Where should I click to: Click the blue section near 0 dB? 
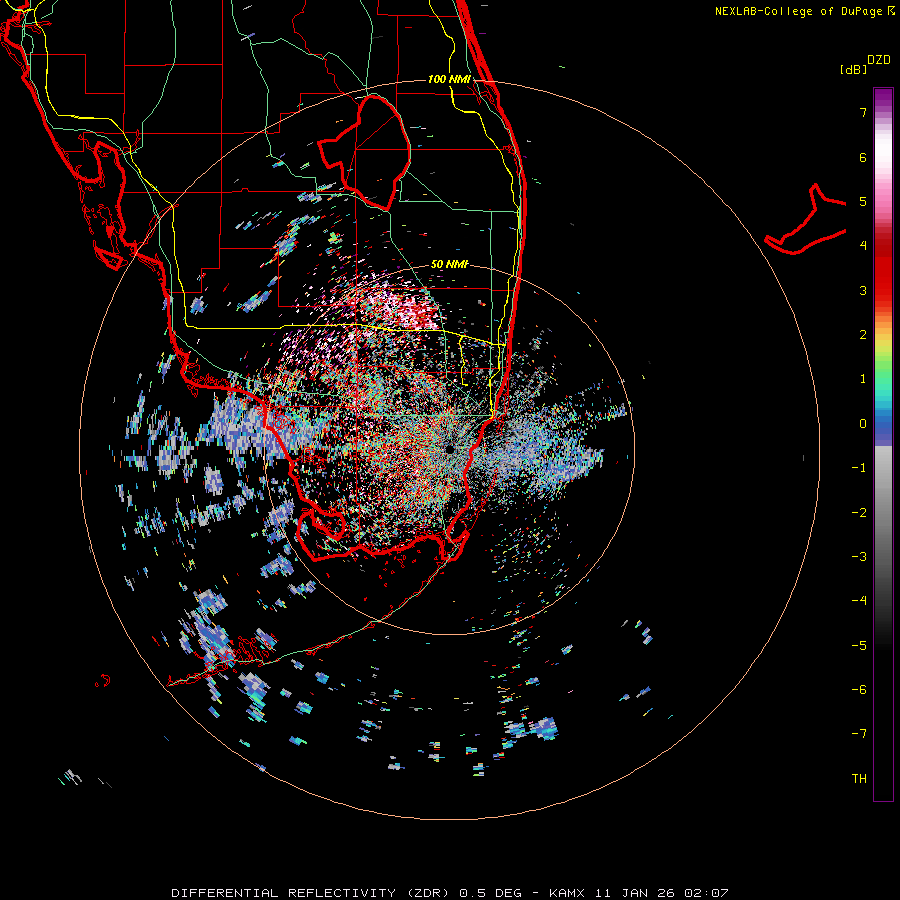883,428
